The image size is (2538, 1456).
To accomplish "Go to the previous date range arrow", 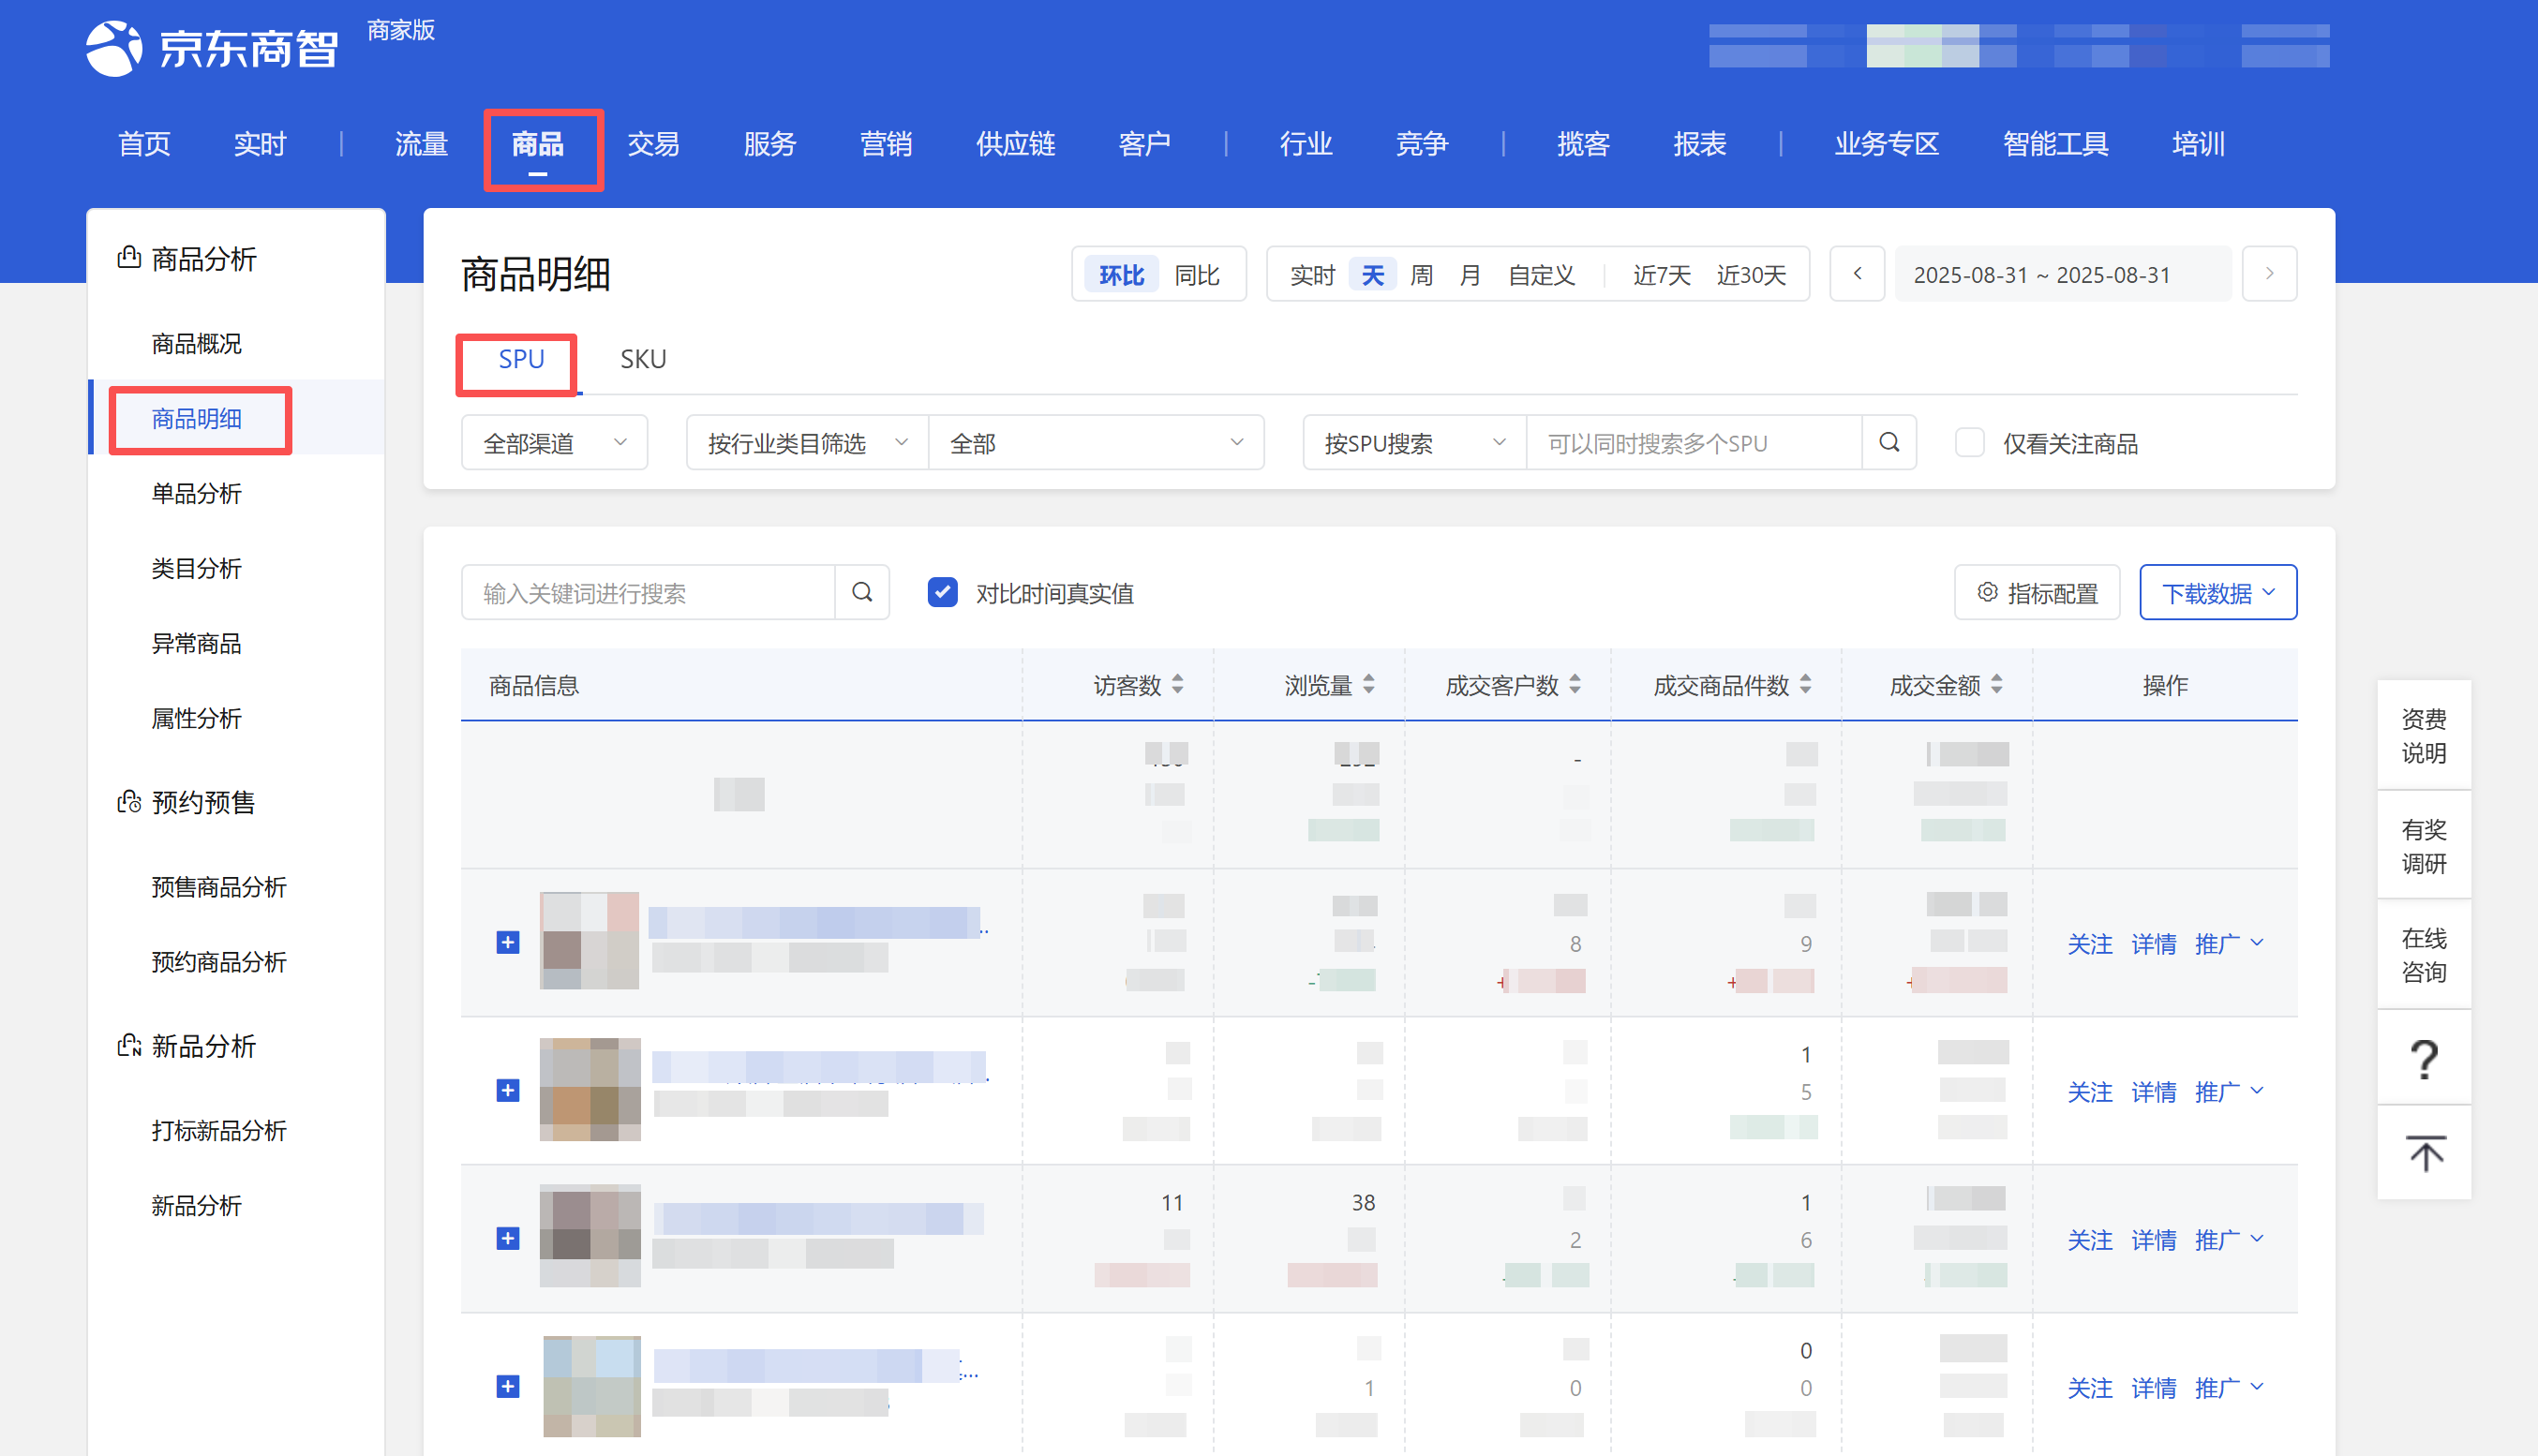I will pyautogui.click(x=1857, y=273).
